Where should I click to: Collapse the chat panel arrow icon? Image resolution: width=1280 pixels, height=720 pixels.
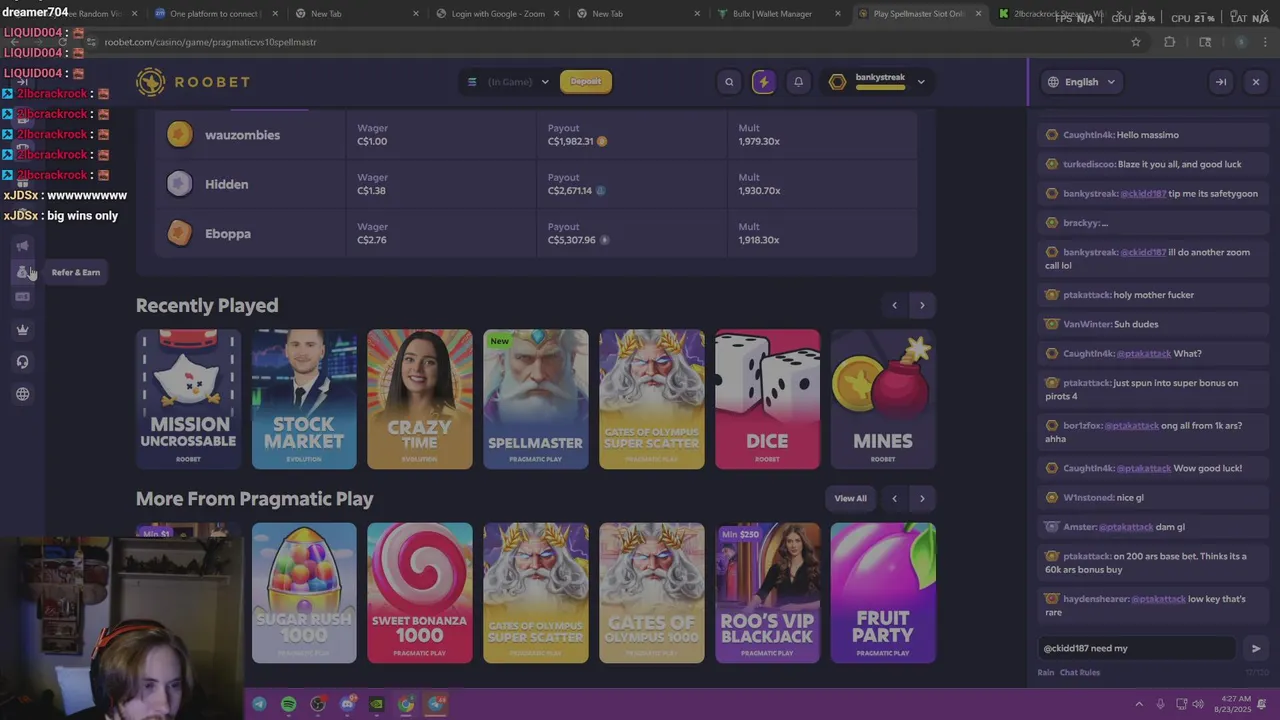1220,82
